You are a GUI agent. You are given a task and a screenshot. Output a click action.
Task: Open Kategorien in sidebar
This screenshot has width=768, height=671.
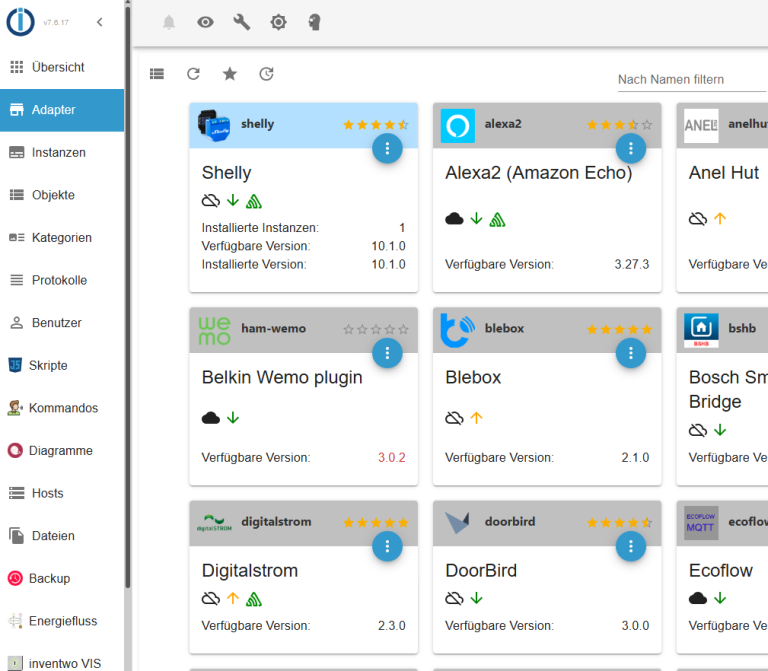tap(62, 238)
